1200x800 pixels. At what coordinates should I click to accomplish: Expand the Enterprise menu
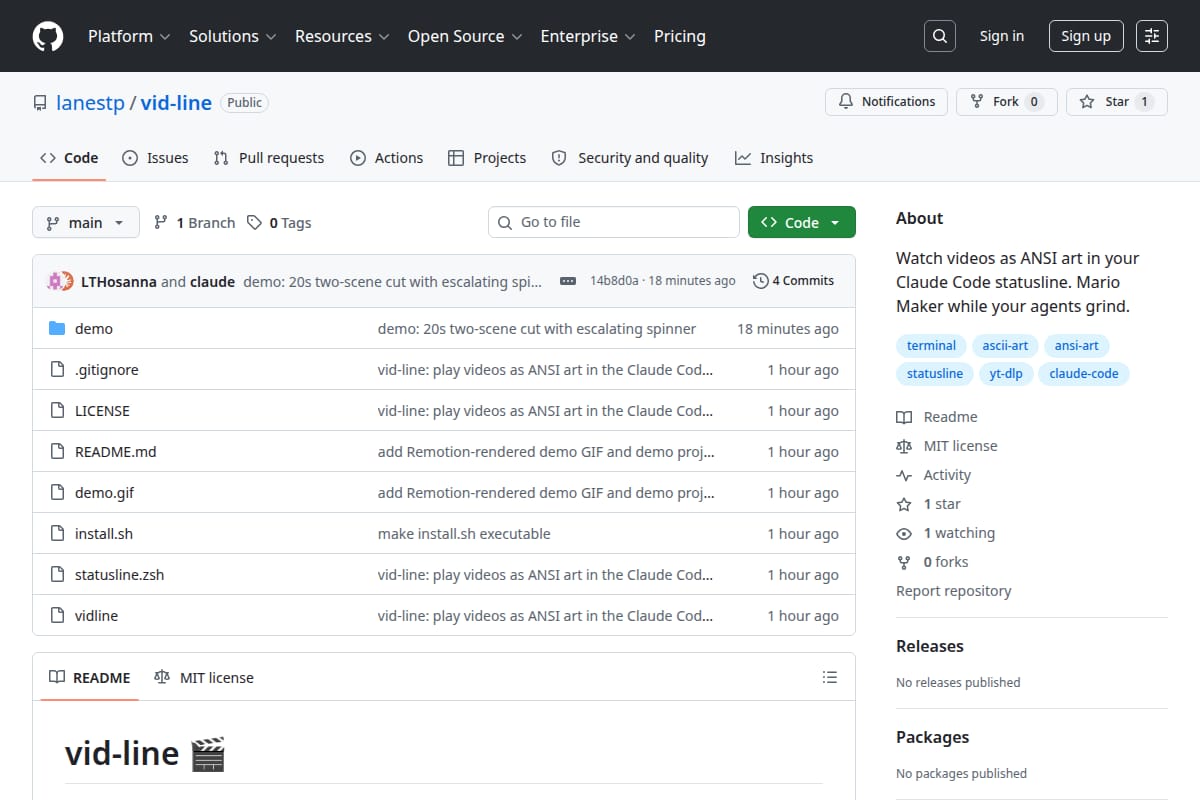tap(588, 36)
